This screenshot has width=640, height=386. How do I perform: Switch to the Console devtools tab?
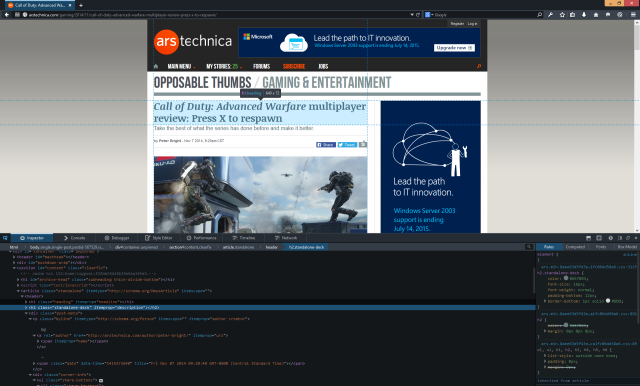pos(74,238)
